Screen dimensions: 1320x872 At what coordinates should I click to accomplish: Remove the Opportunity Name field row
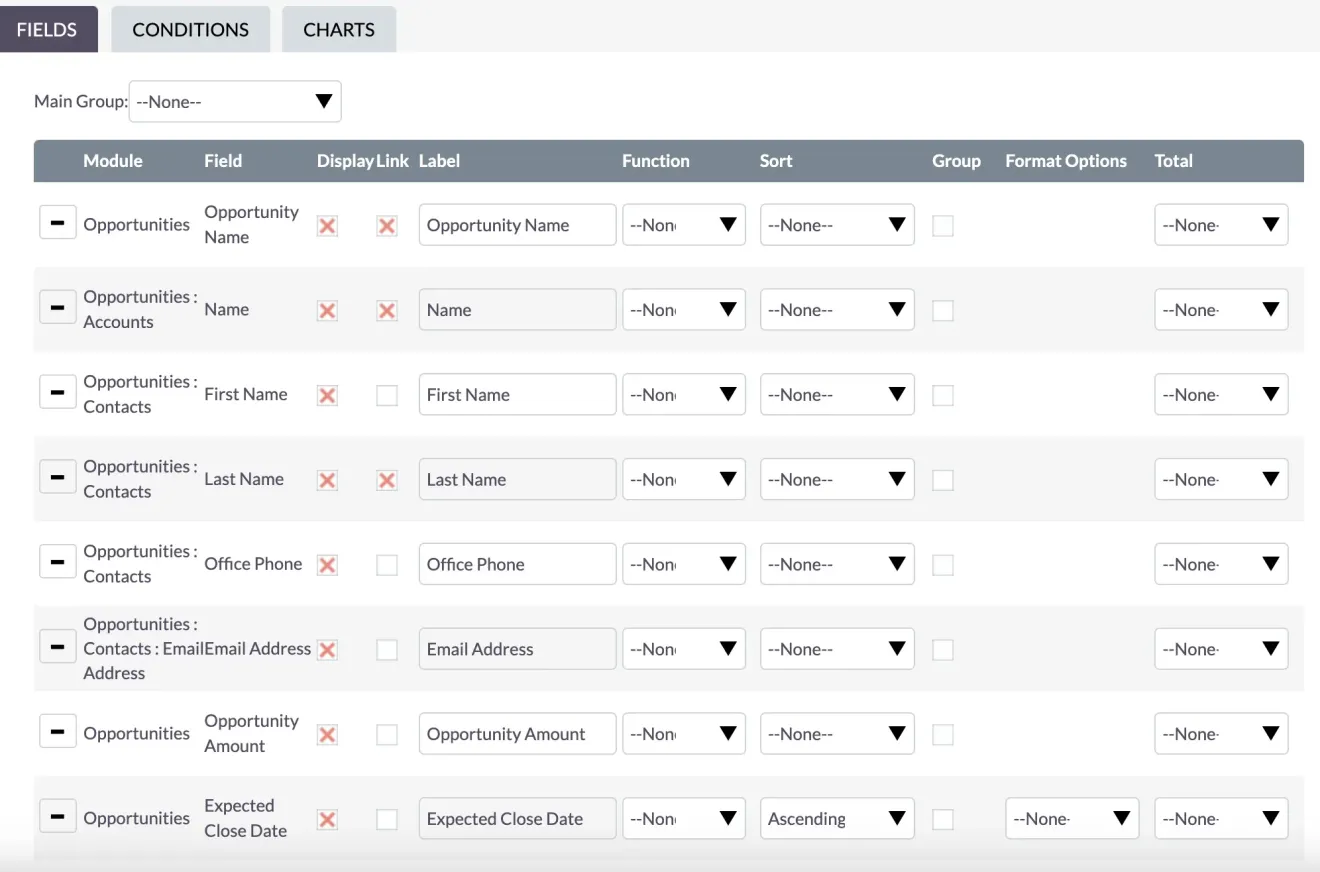[57, 222]
